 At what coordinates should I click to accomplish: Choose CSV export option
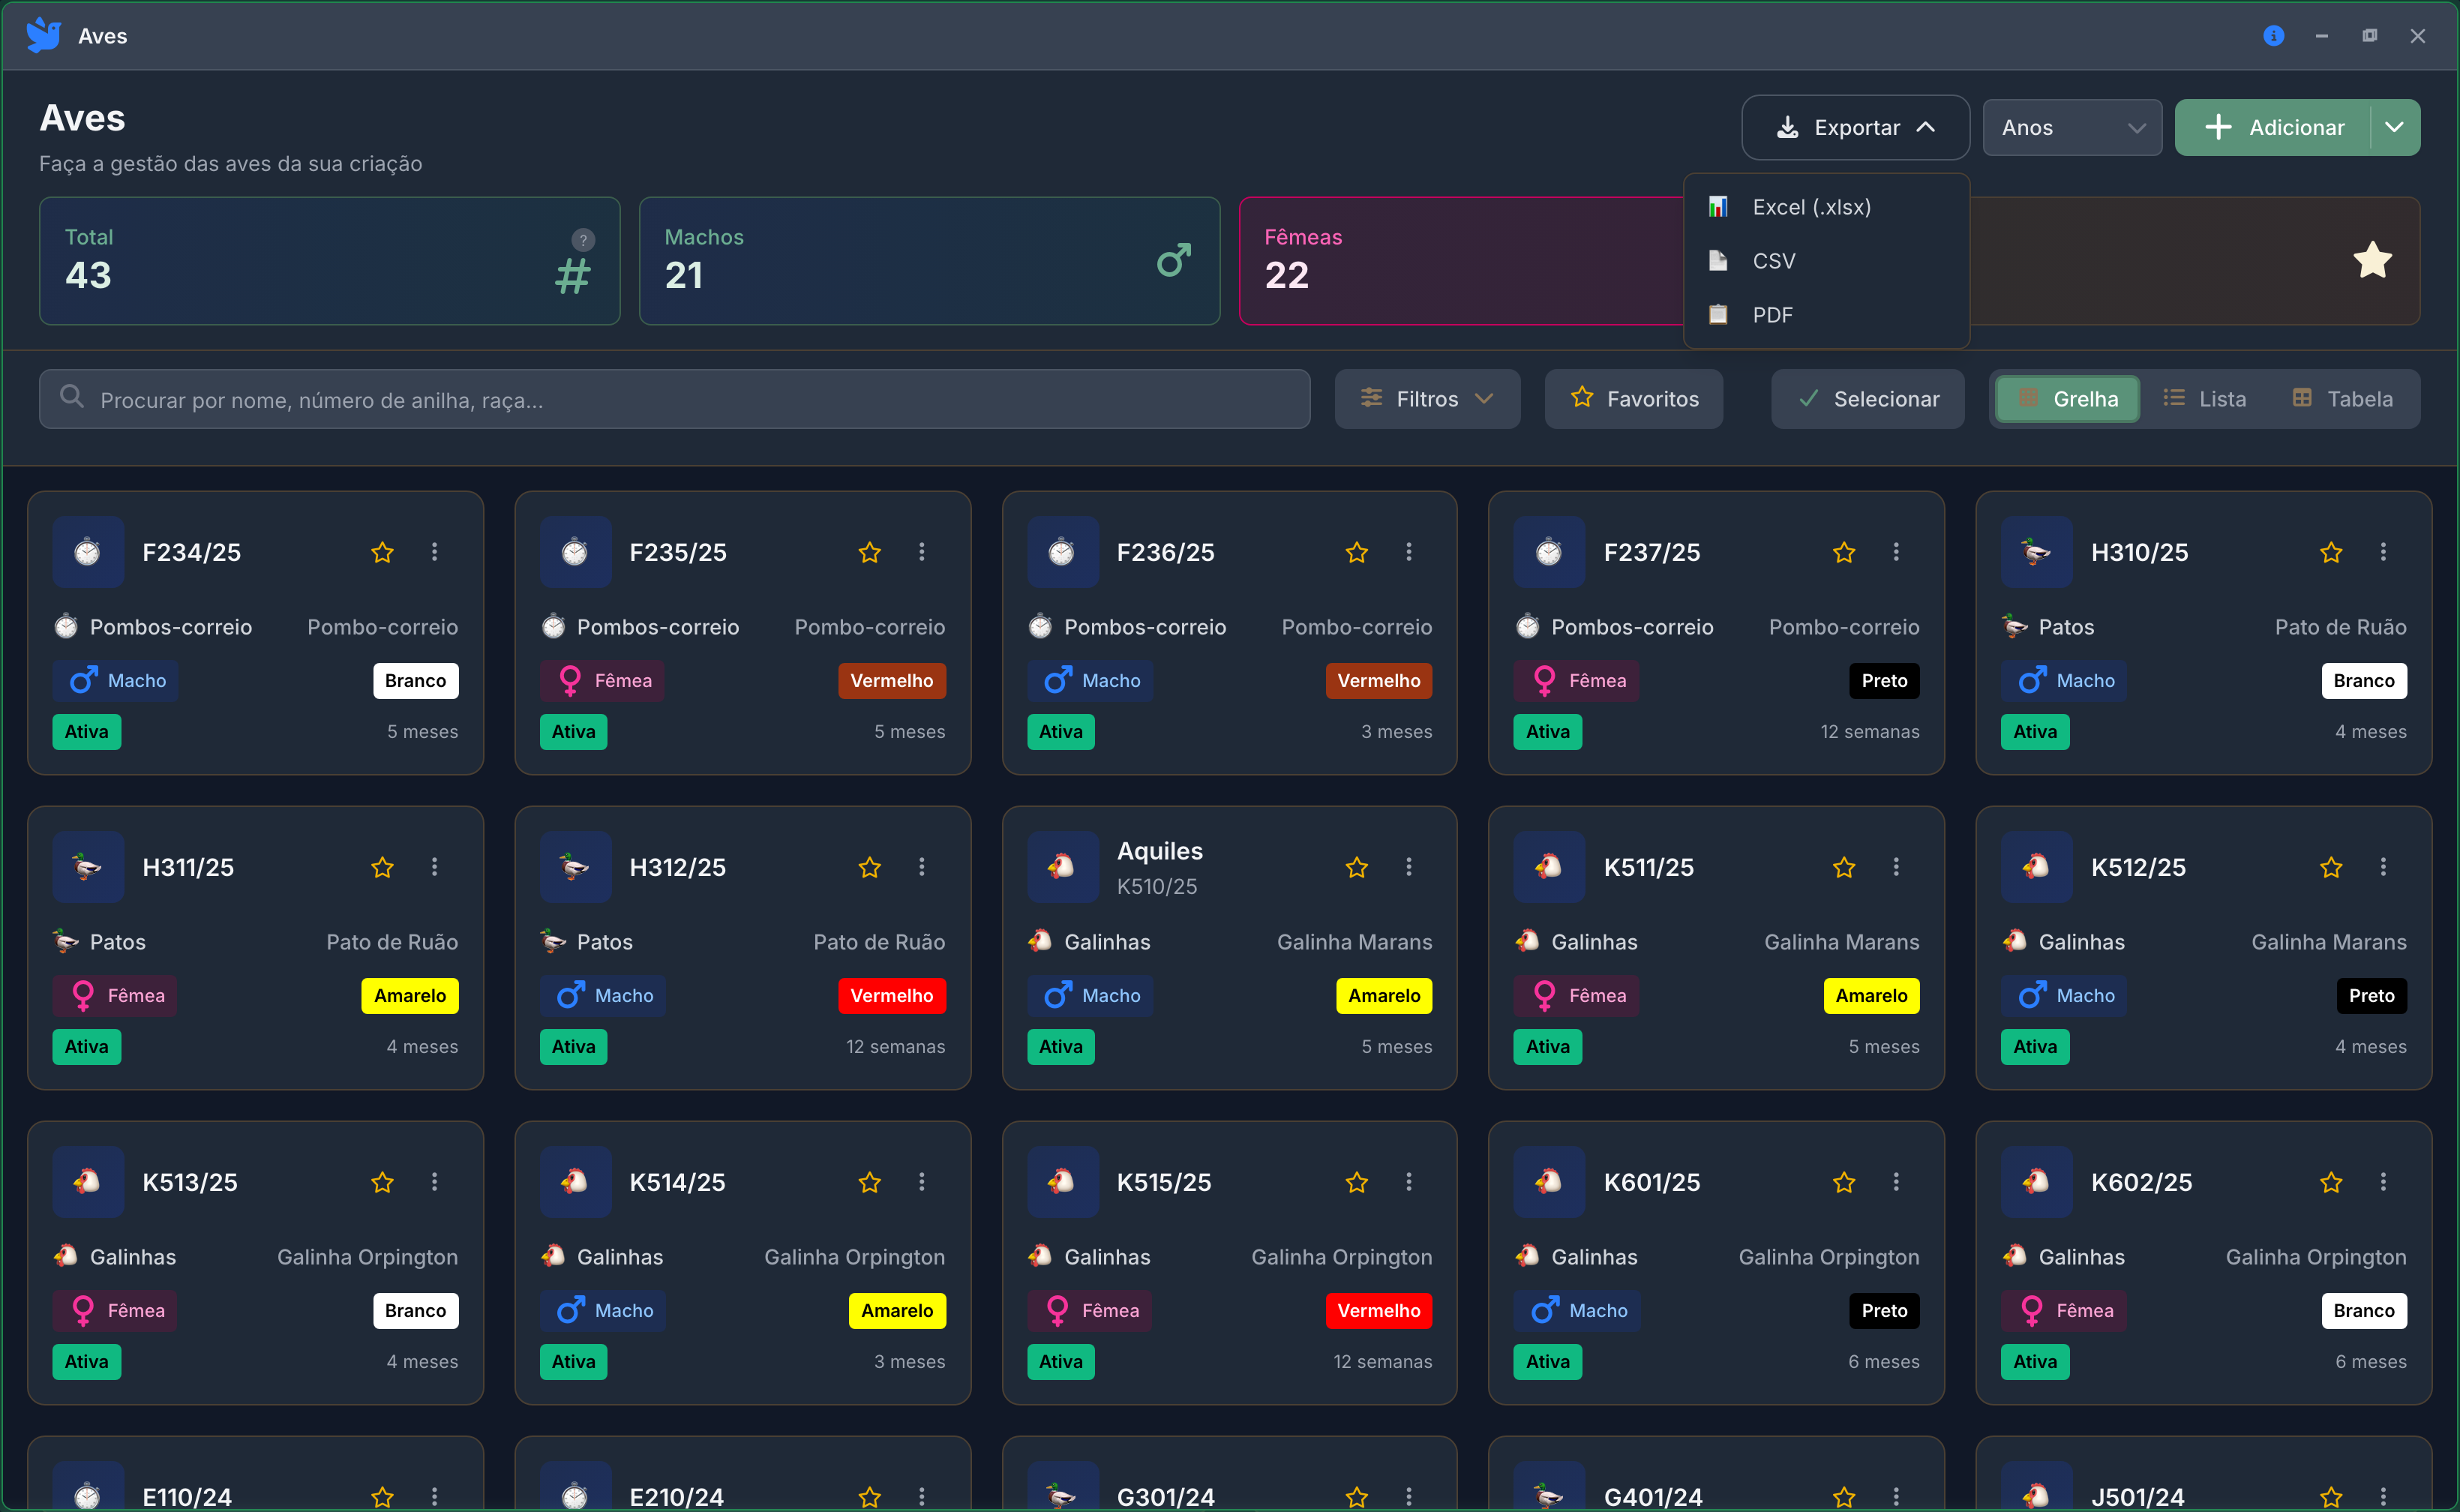click(x=1826, y=261)
